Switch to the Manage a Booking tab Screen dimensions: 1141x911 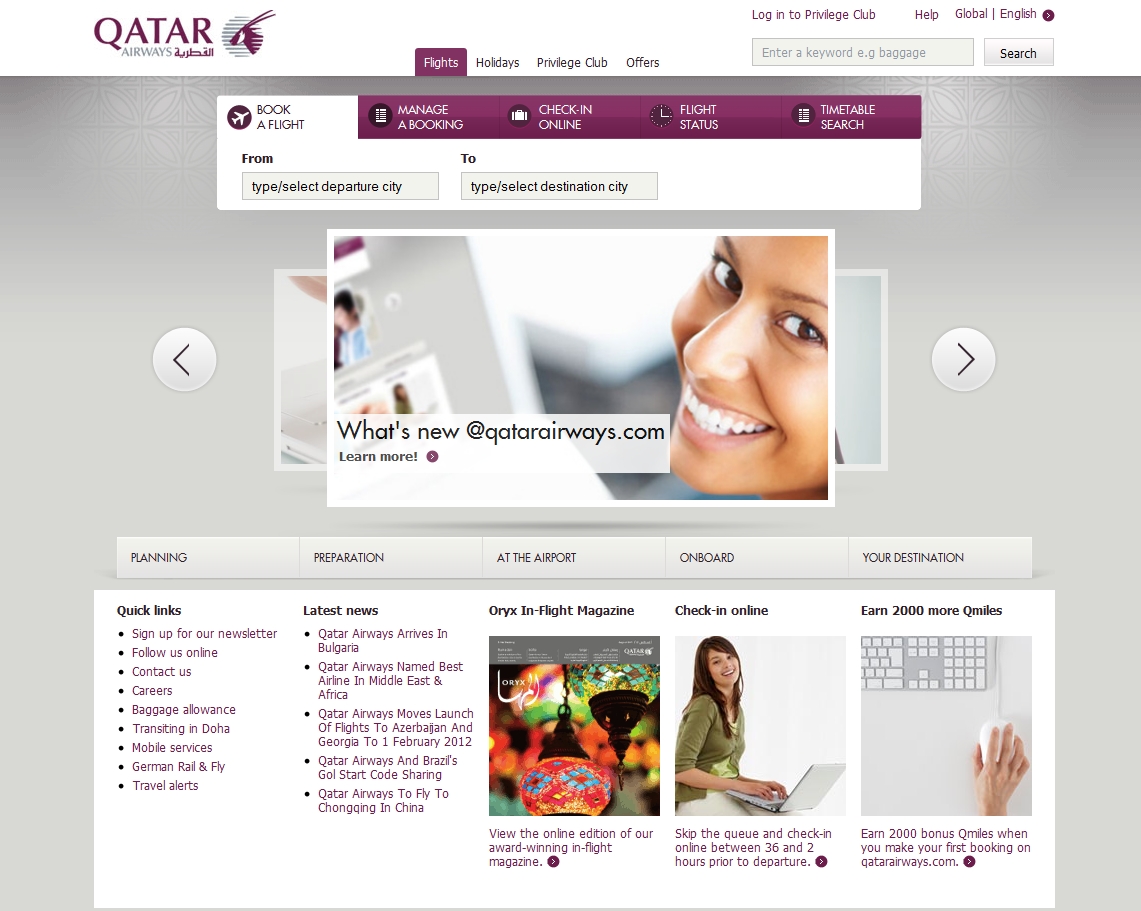[x=429, y=116]
